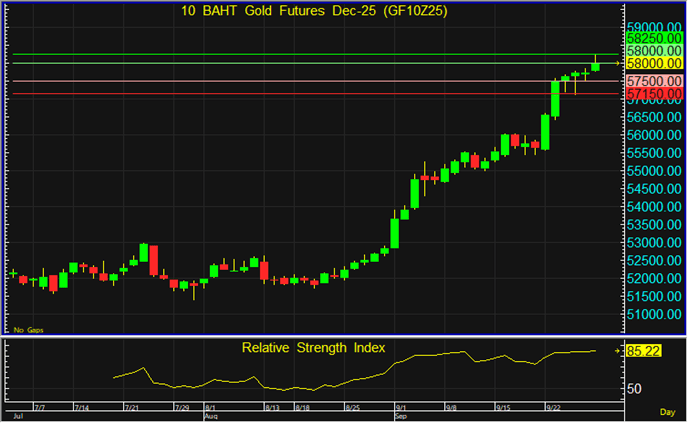Click the Aug month label on axis
The image size is (688, 423).
point(210,415)
